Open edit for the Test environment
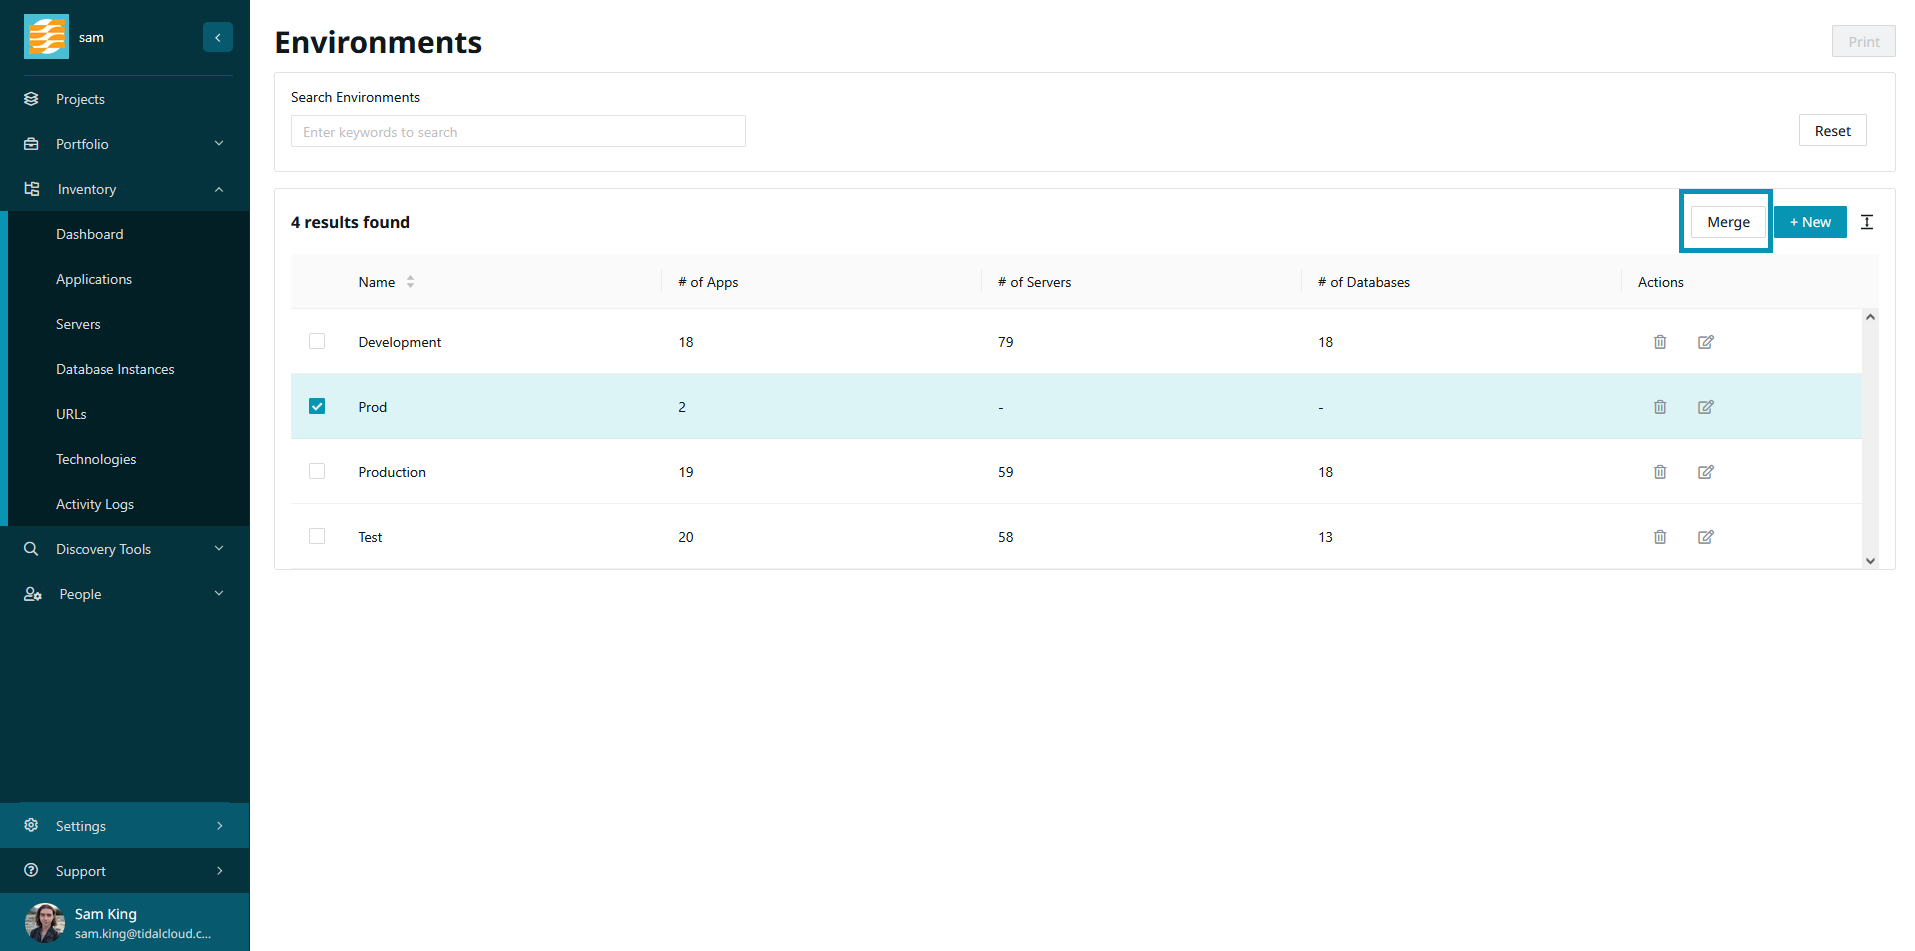The width and height of the screenshot is (1915, 951). click(x=1705, y=537)
